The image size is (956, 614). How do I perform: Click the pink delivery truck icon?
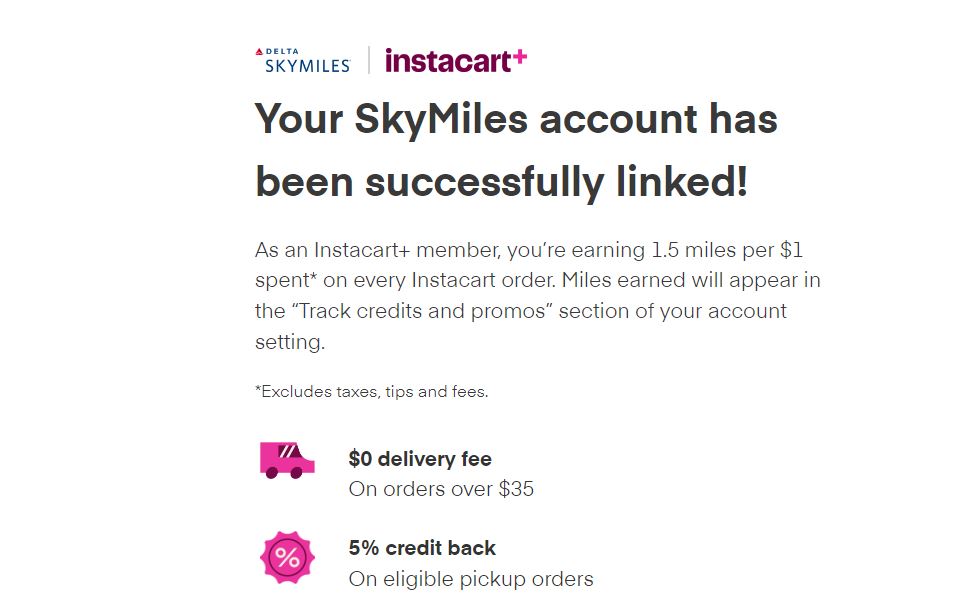287,460
